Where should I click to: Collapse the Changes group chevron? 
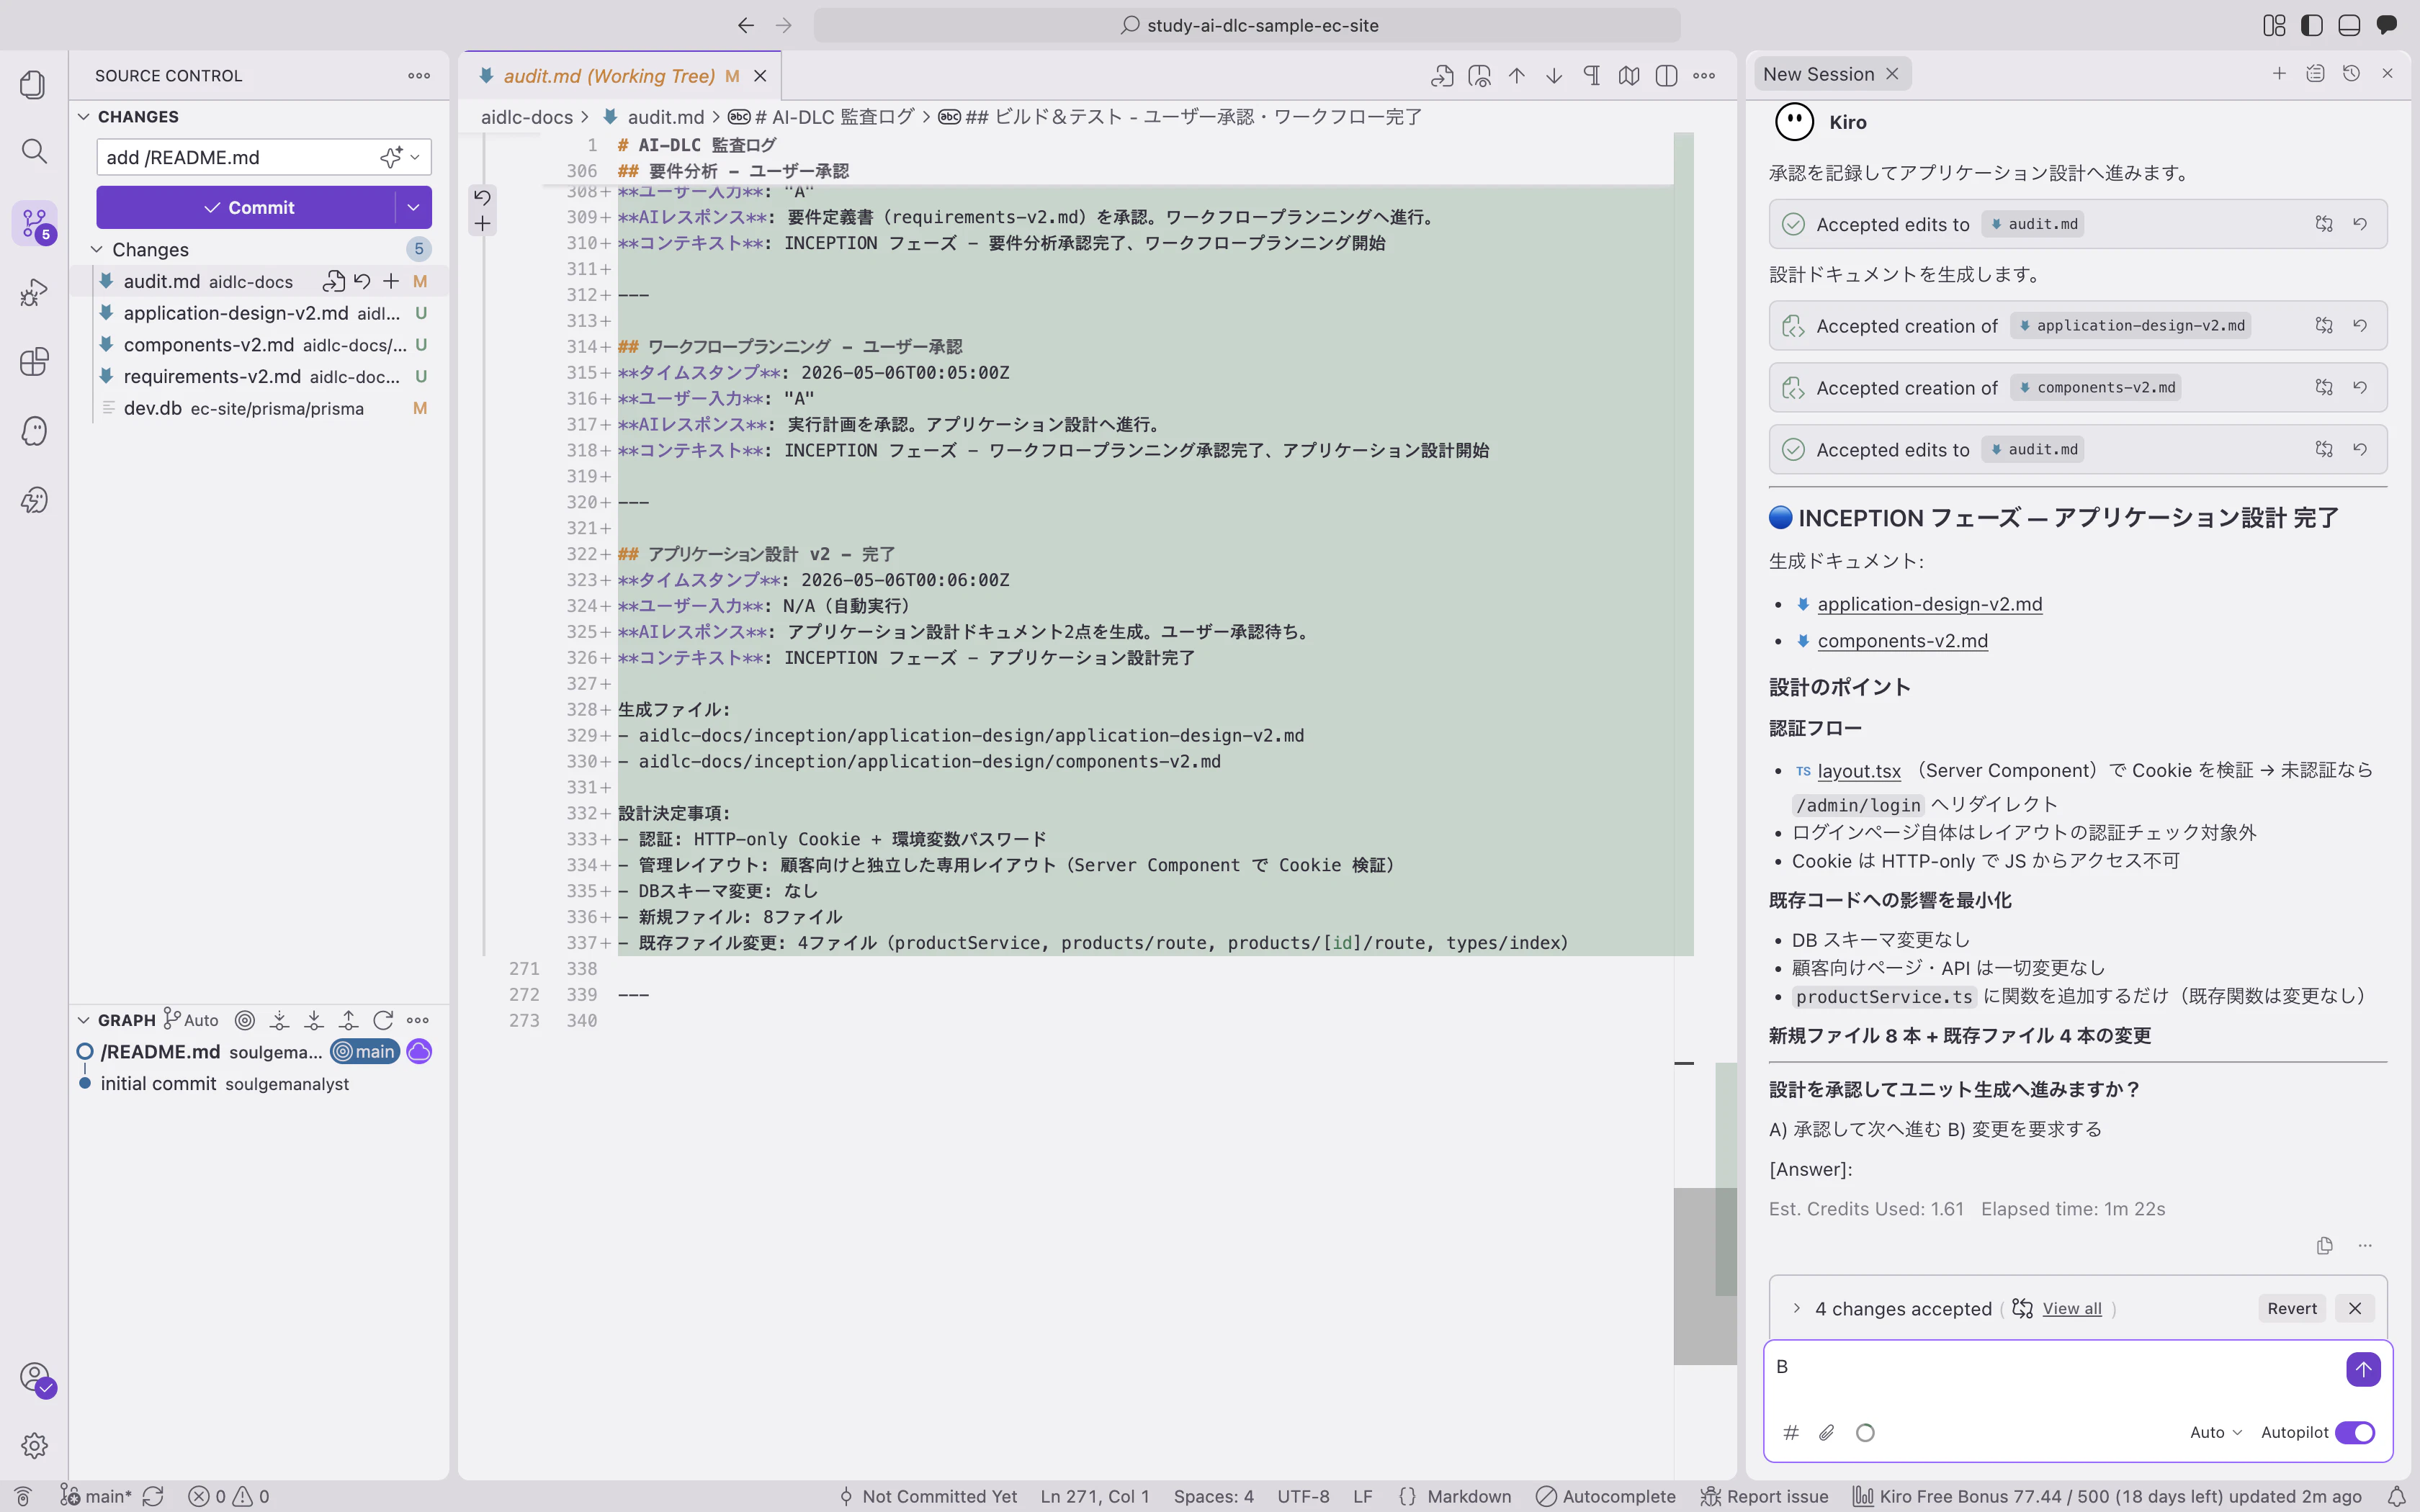97,249
